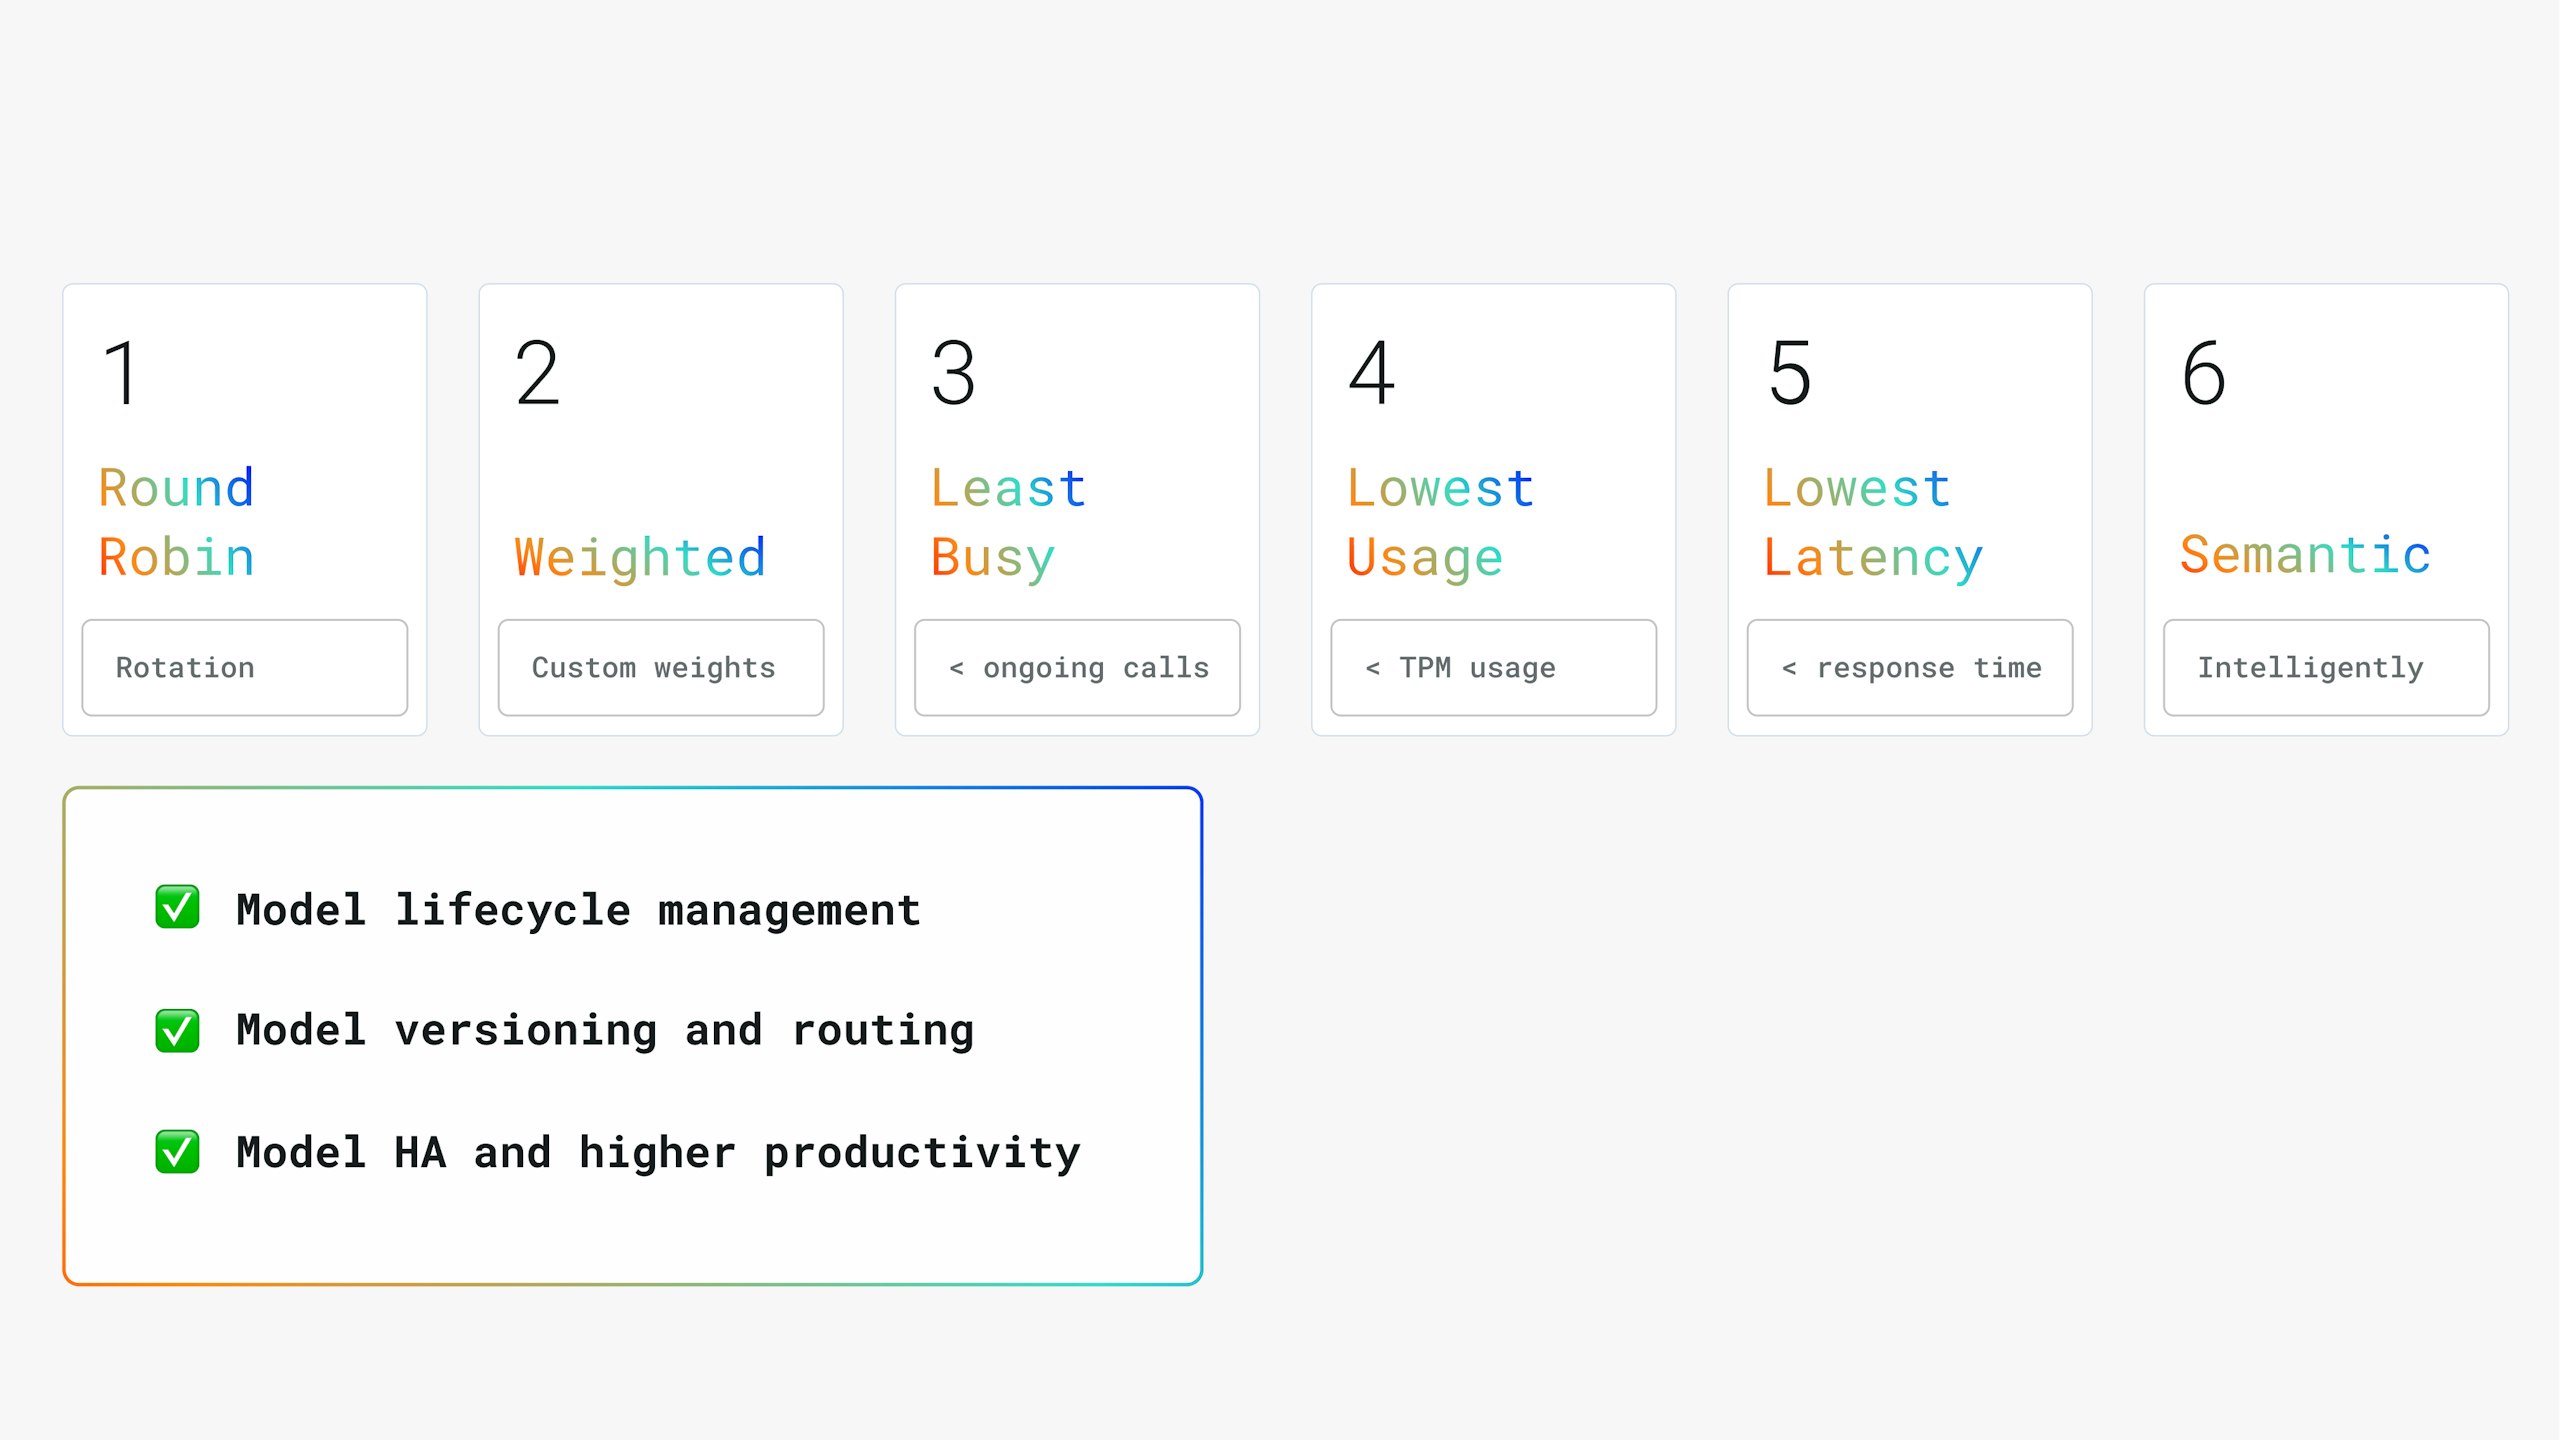Select the Least Busy title
Viewport: 2560px width, 1440px height.
(x=1007, y=522)
